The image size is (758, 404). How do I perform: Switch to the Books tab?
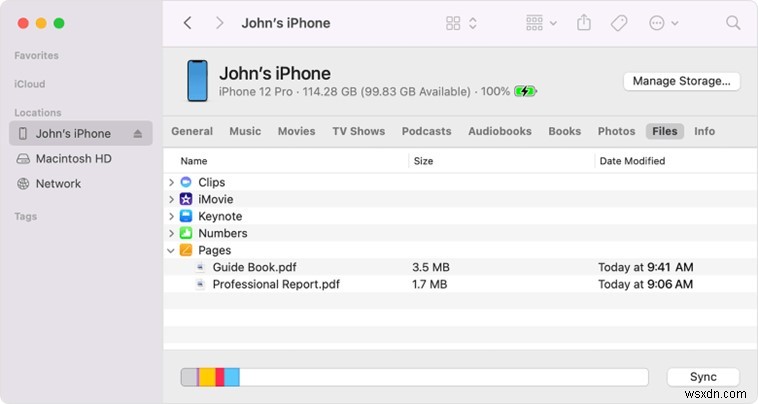565,131
